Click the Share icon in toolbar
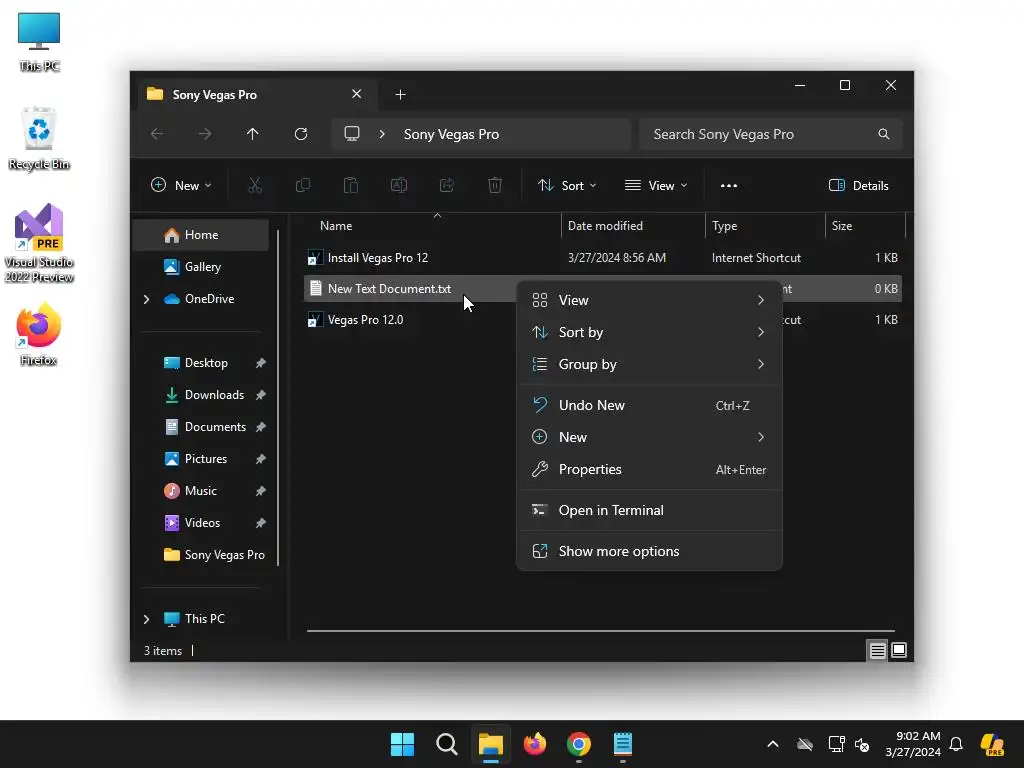Screen dimensions: 1024x768 point(447,185)
